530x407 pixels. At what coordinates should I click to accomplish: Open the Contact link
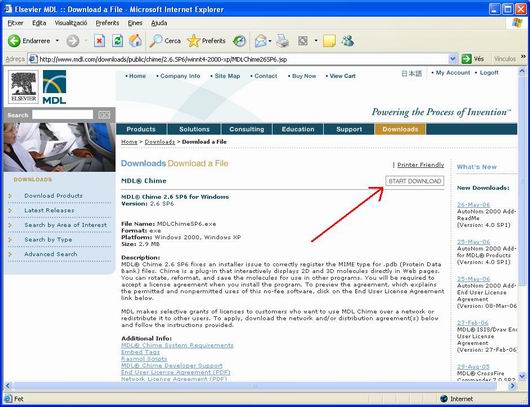(x=266, y=76)
